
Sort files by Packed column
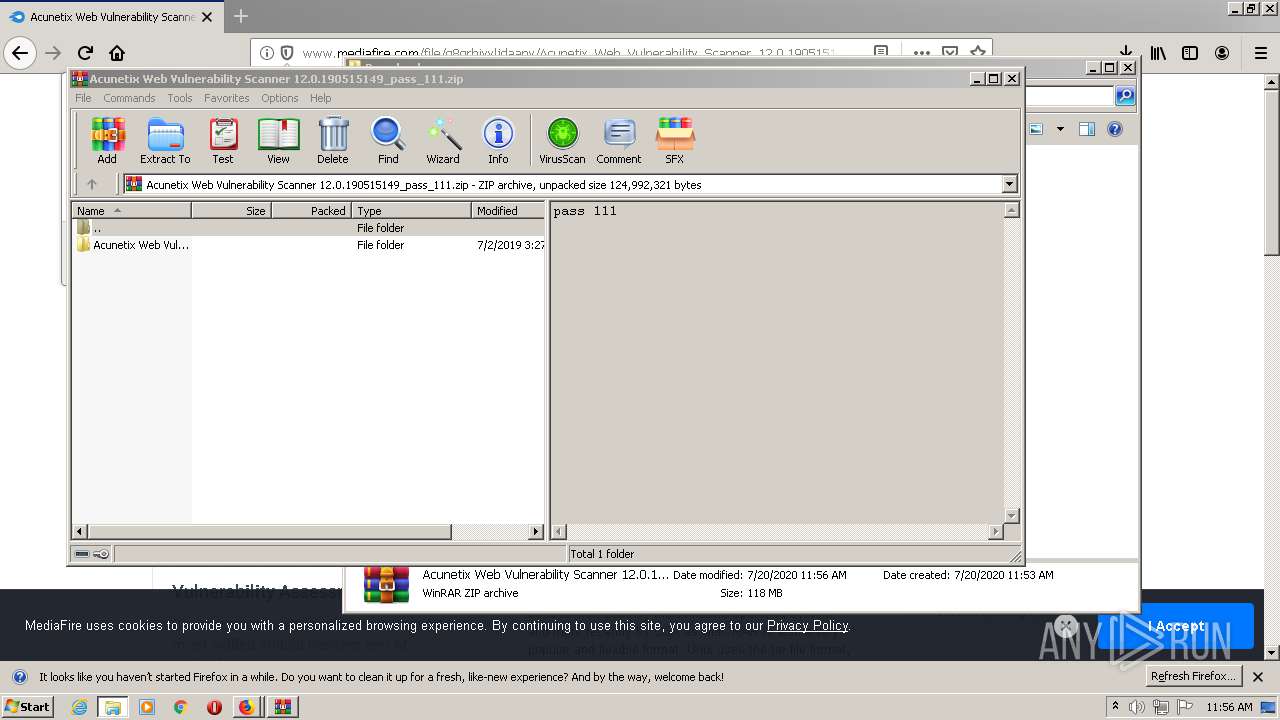(311, 211)
